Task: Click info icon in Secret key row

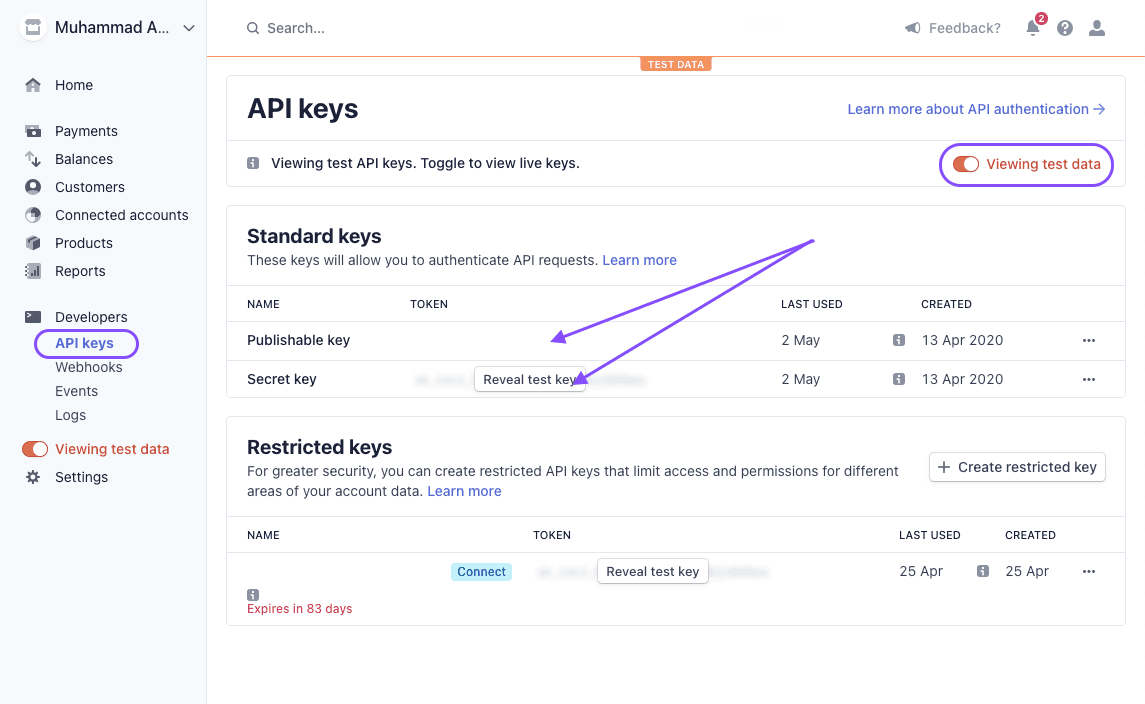Action: 898,379
